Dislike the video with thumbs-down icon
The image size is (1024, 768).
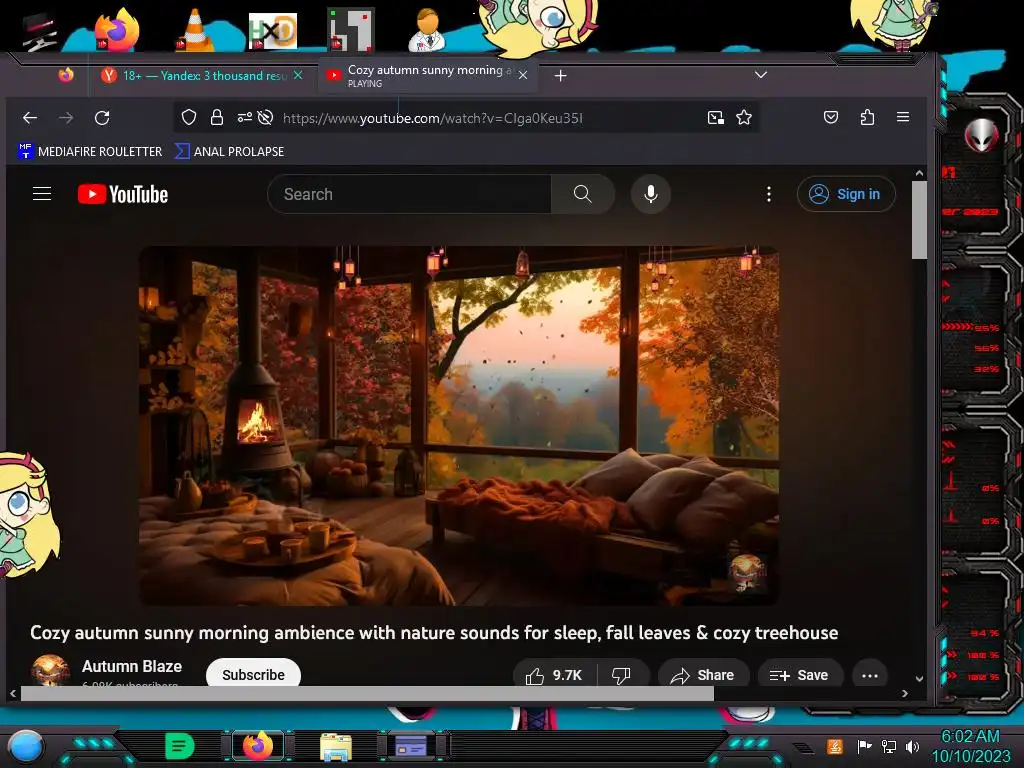(x=621, y=675)
